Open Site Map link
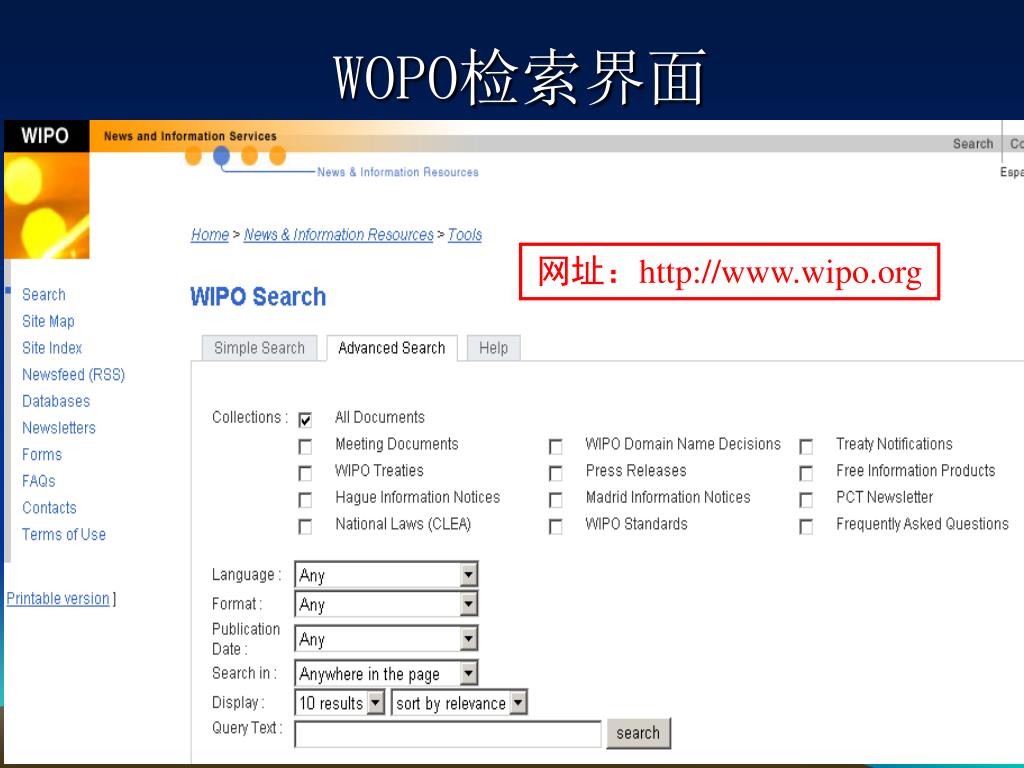1024x768 pixels. coord(48,321)
